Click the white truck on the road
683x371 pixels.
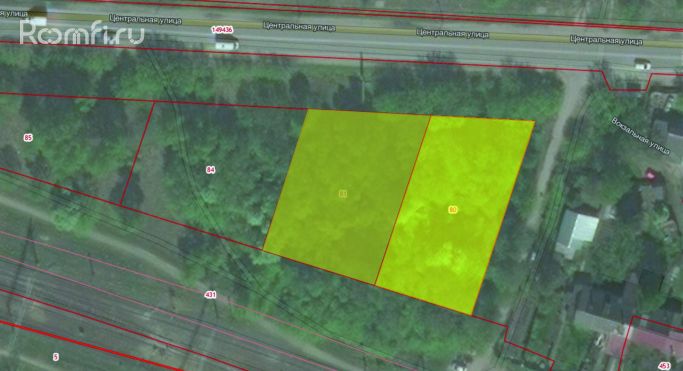227,42
